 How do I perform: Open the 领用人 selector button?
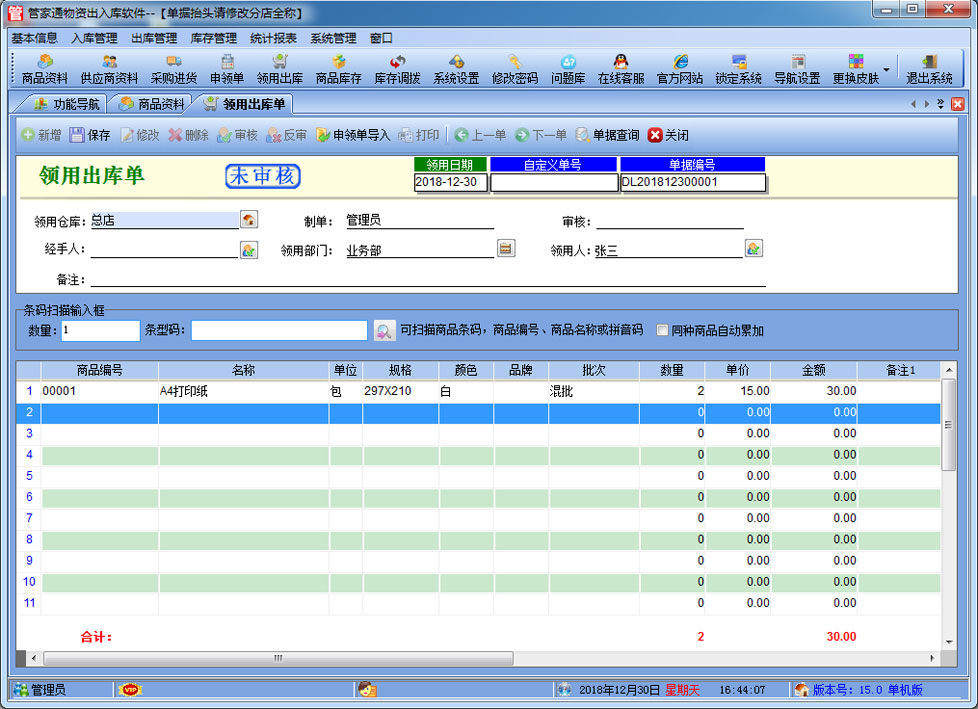754,249
